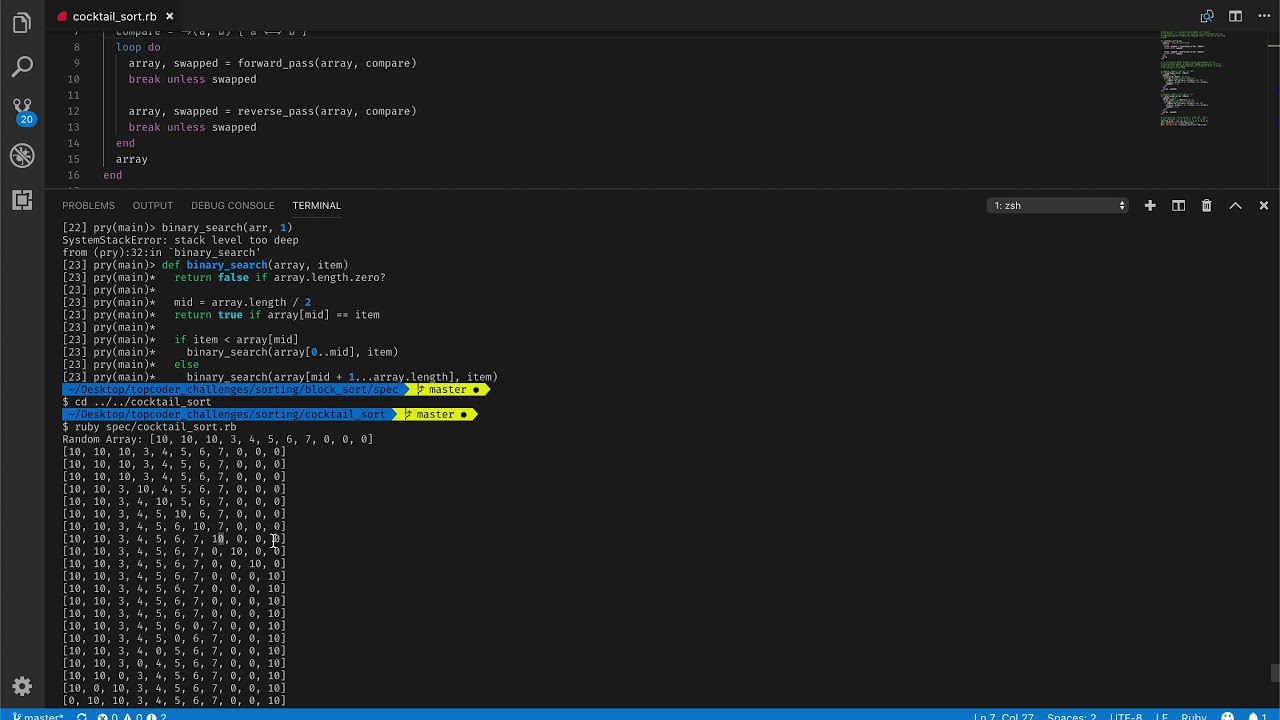This screenshot has height=720, width=1280.
Task: Close the cocktail_sort.rb editor tab
Action: coord(170,16)
